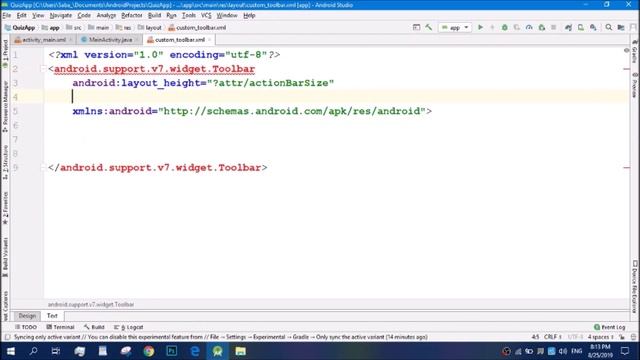
Task: Open Chrome from the Windows taskbar
Action: point(149,351)
